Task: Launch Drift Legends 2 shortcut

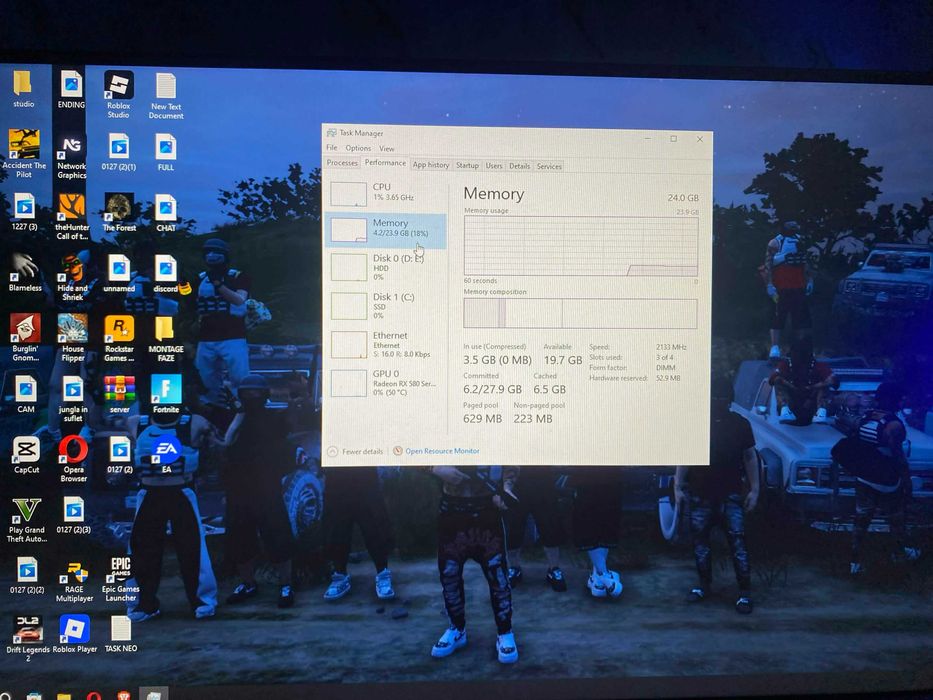Action: click(28, 638)
